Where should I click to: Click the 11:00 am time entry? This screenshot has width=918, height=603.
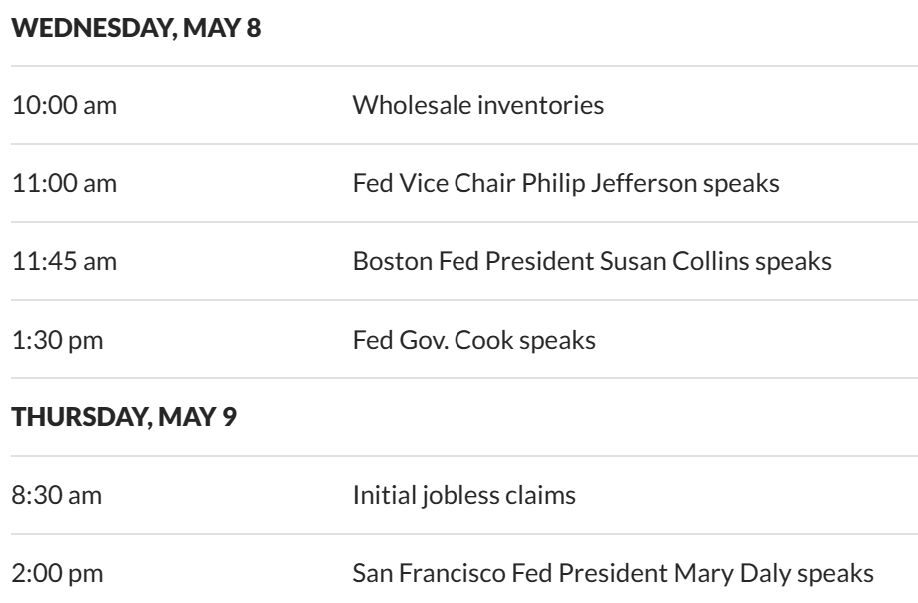click(64, 183)
